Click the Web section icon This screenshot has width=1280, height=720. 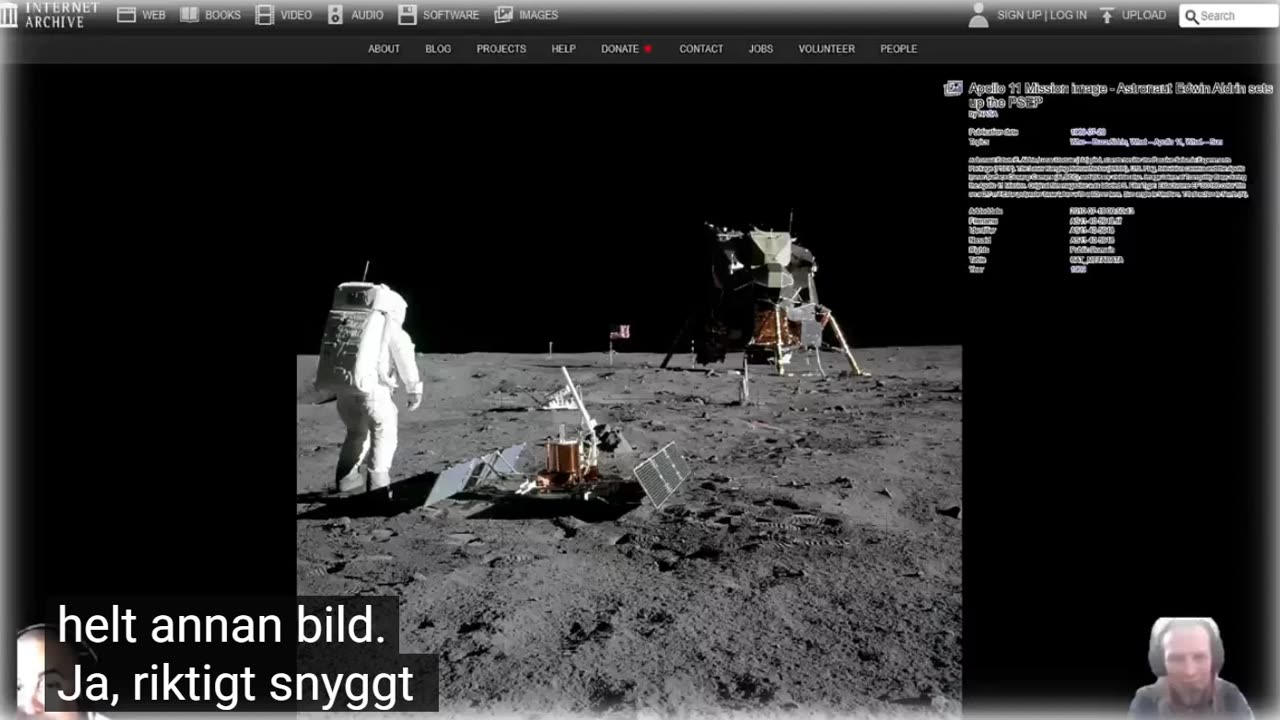point(126,15)
